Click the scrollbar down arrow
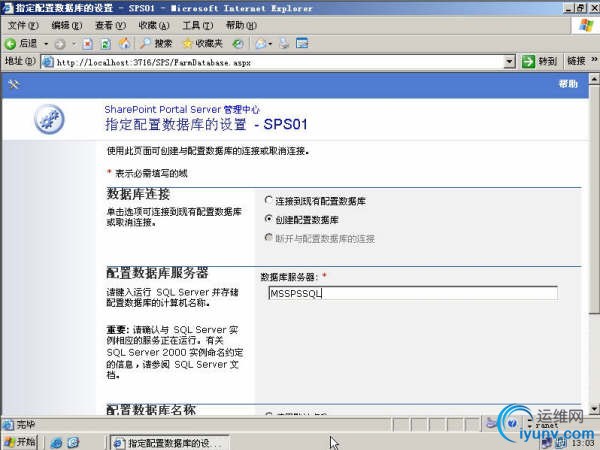The height and width of the screenshot is (450, 600). tap(594, 409)
